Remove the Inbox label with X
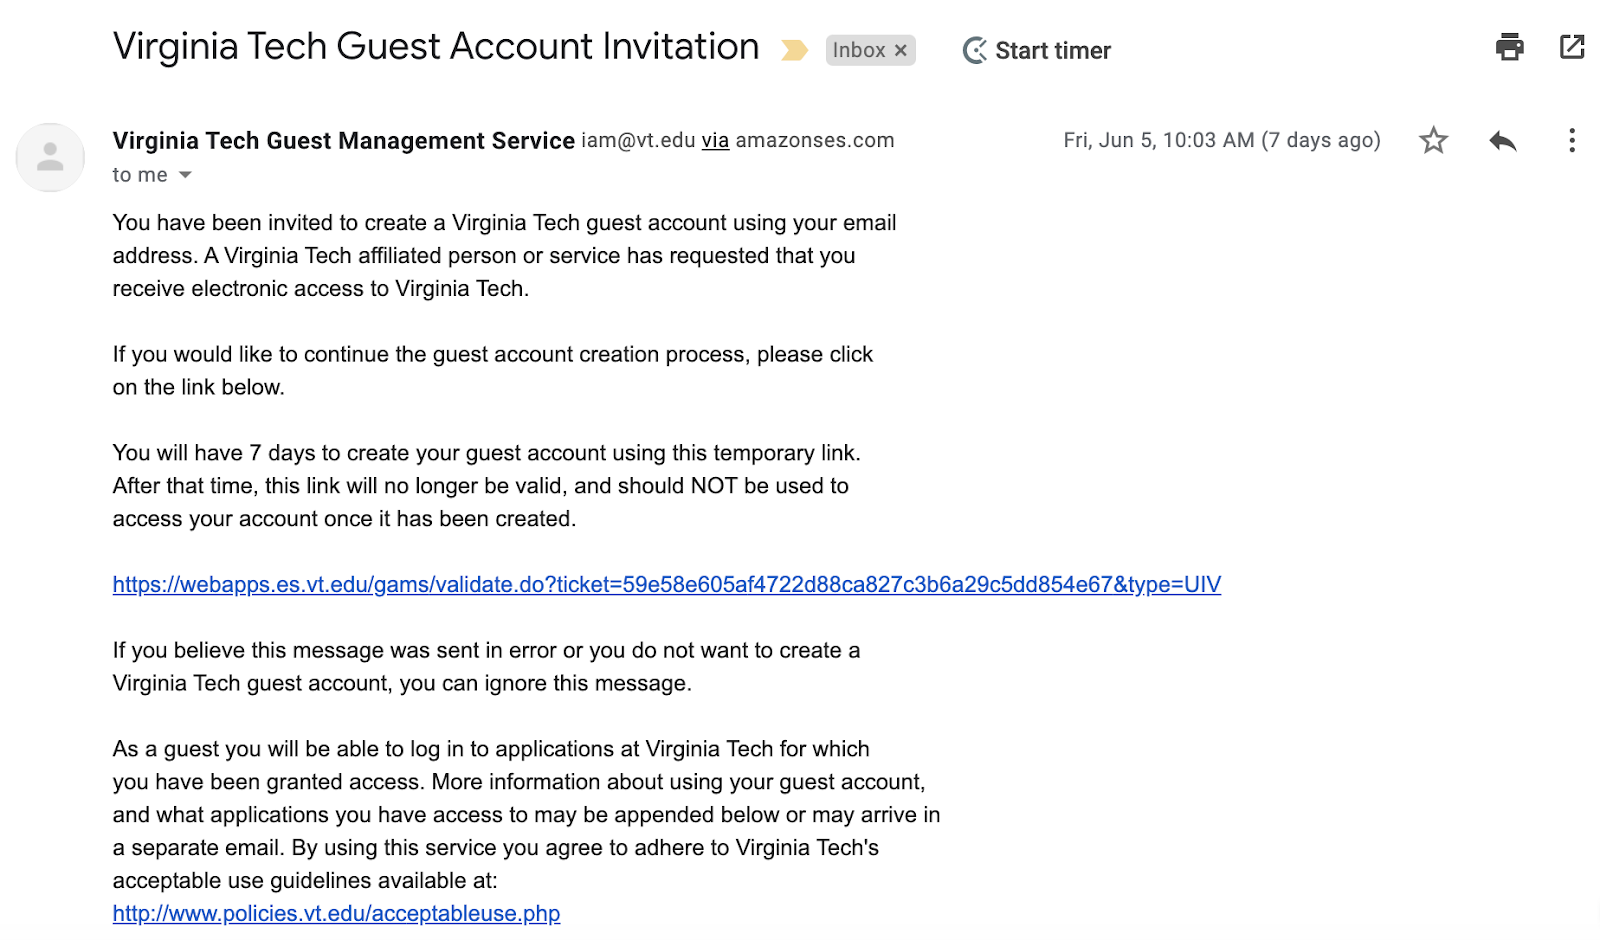 pyautogui.click(x=901, y=50)
